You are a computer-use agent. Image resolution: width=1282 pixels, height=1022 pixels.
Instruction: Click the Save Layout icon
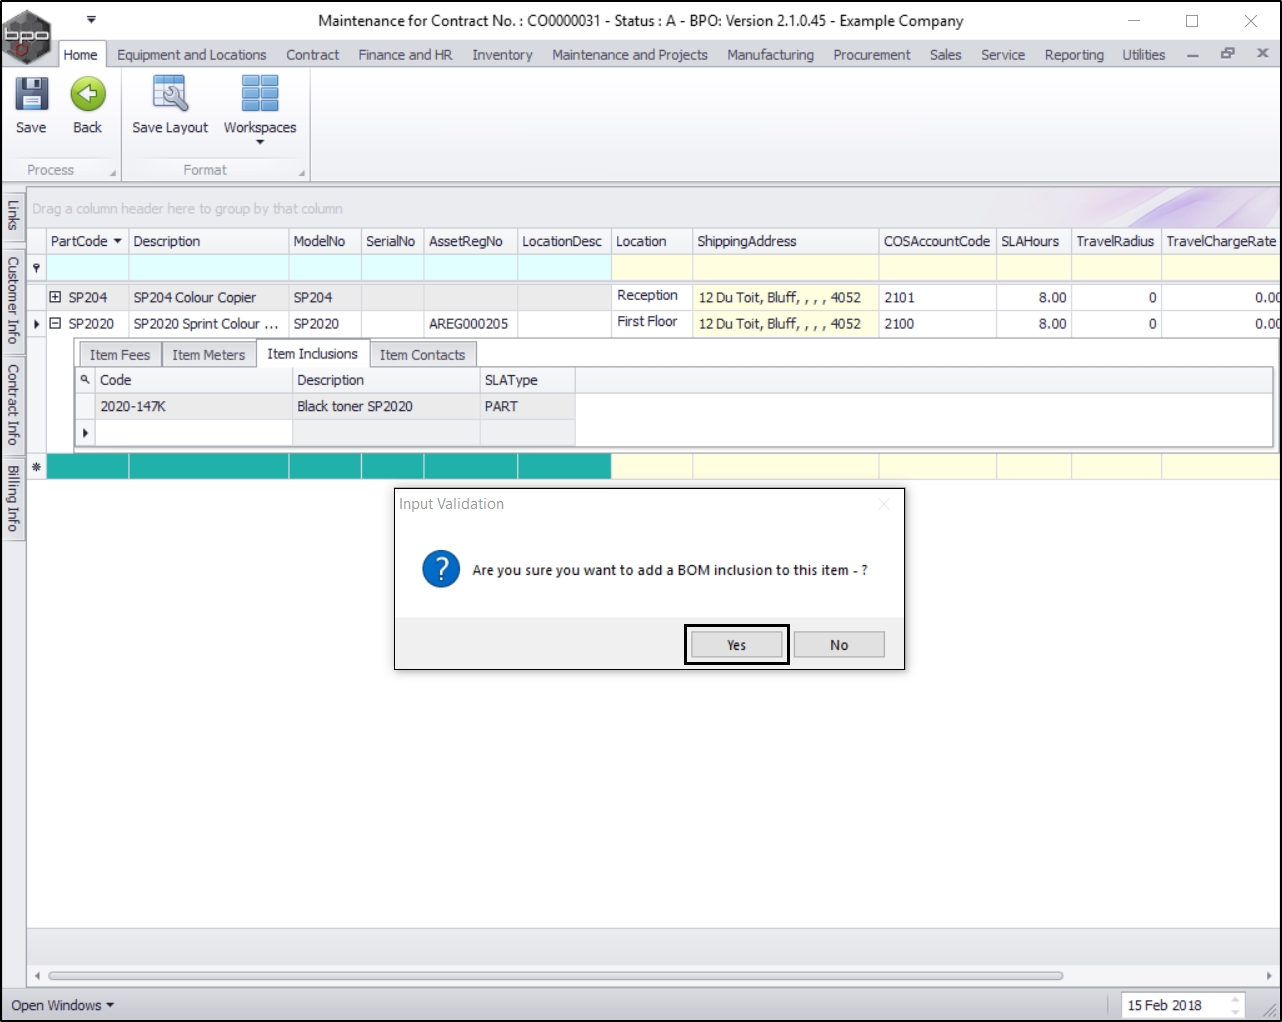coord(170,95)
